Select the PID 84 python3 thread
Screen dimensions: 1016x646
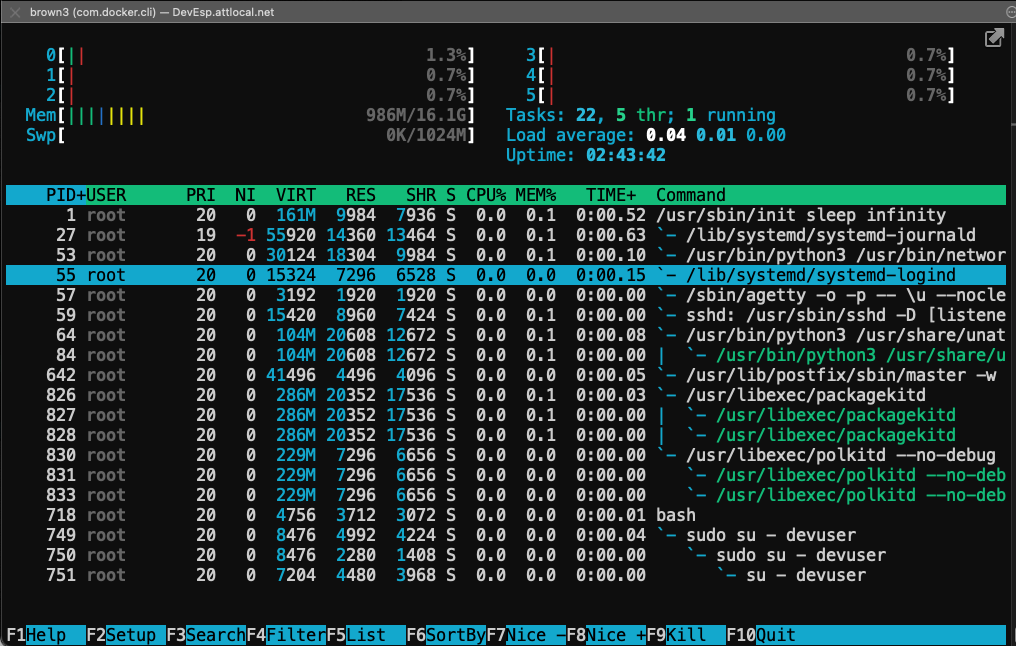(x=506, y=355)
